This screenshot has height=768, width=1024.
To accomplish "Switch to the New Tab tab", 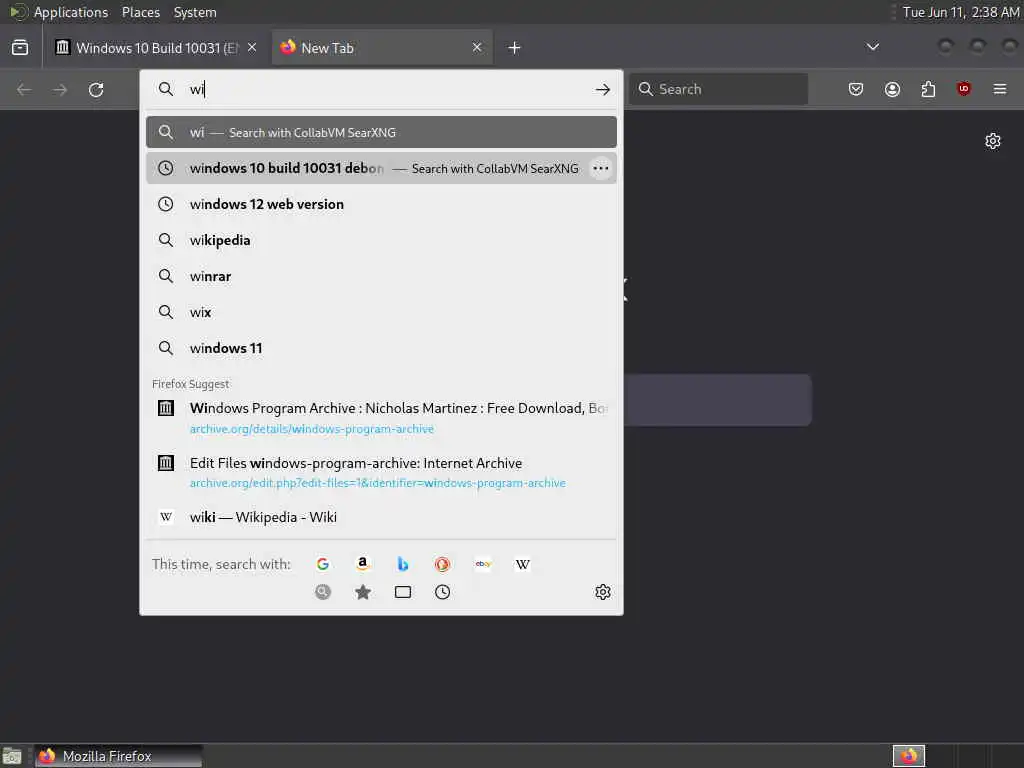I will click(382, 48).
